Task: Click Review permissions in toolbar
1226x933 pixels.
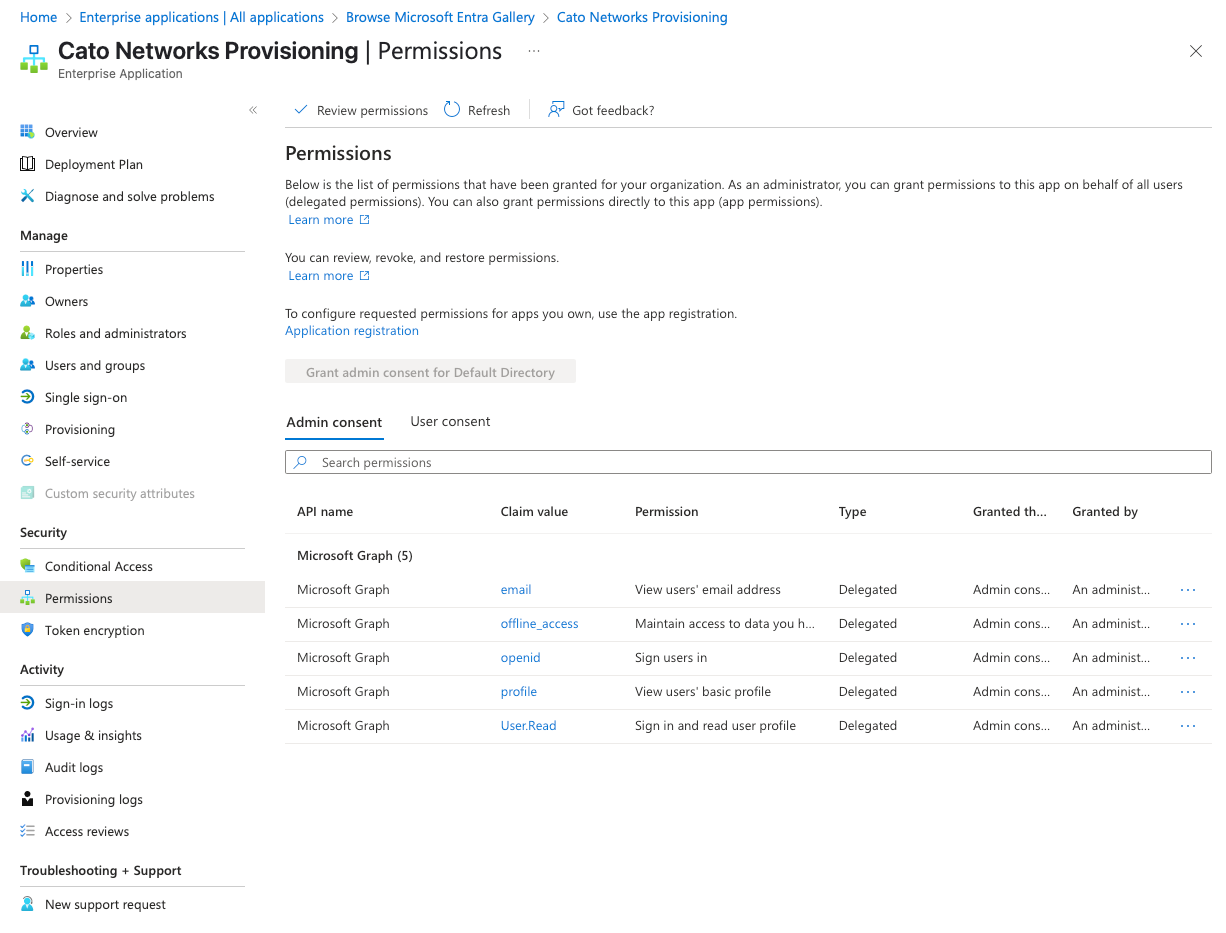Action: (361, 110)
